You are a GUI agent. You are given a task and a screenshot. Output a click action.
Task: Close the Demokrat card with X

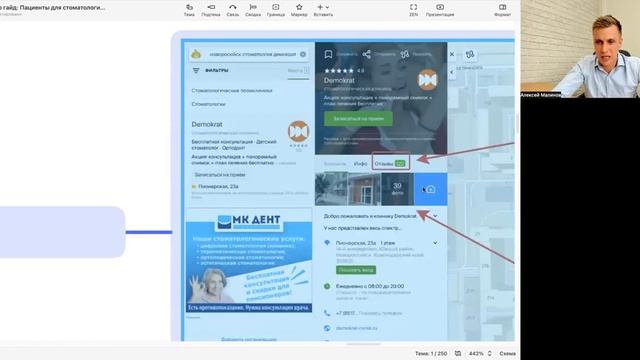(x=452, y=54)
